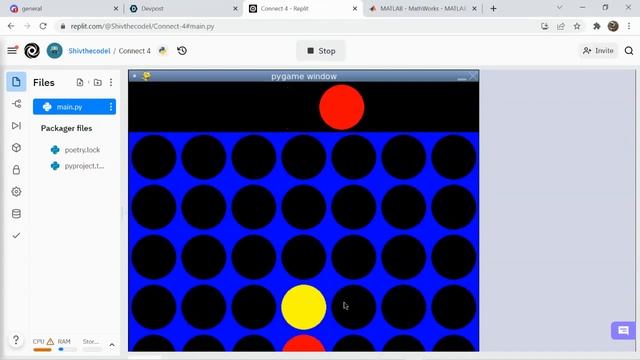The width and height of the screenshot is (640, 360).
Task: Click the yellow piece on the board
Action: pos(304,307)
